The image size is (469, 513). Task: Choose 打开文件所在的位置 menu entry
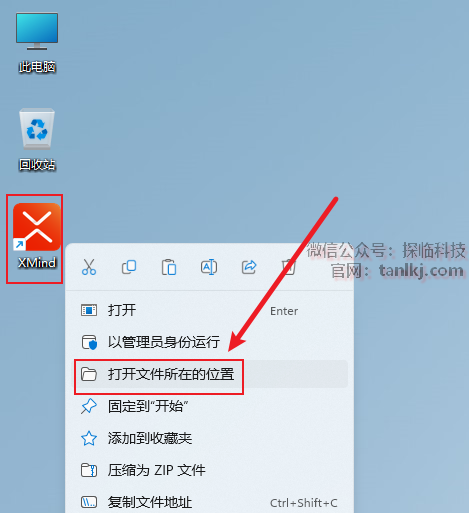[x=210, y=374]
